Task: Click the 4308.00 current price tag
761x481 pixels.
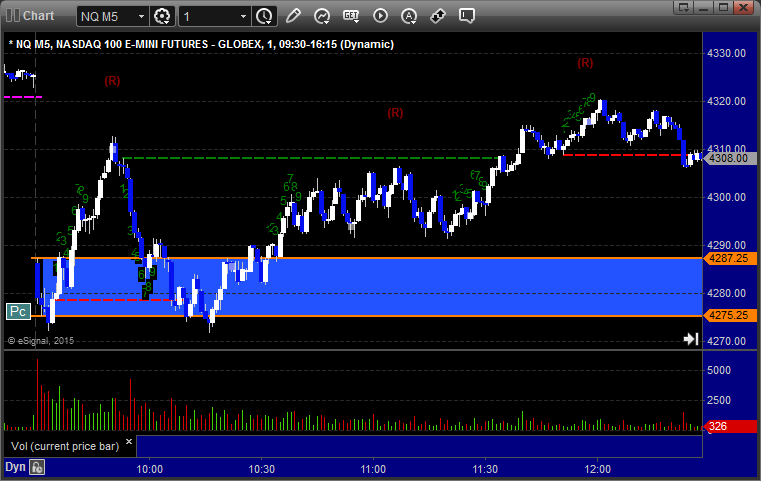Action: tap(731, 158)
